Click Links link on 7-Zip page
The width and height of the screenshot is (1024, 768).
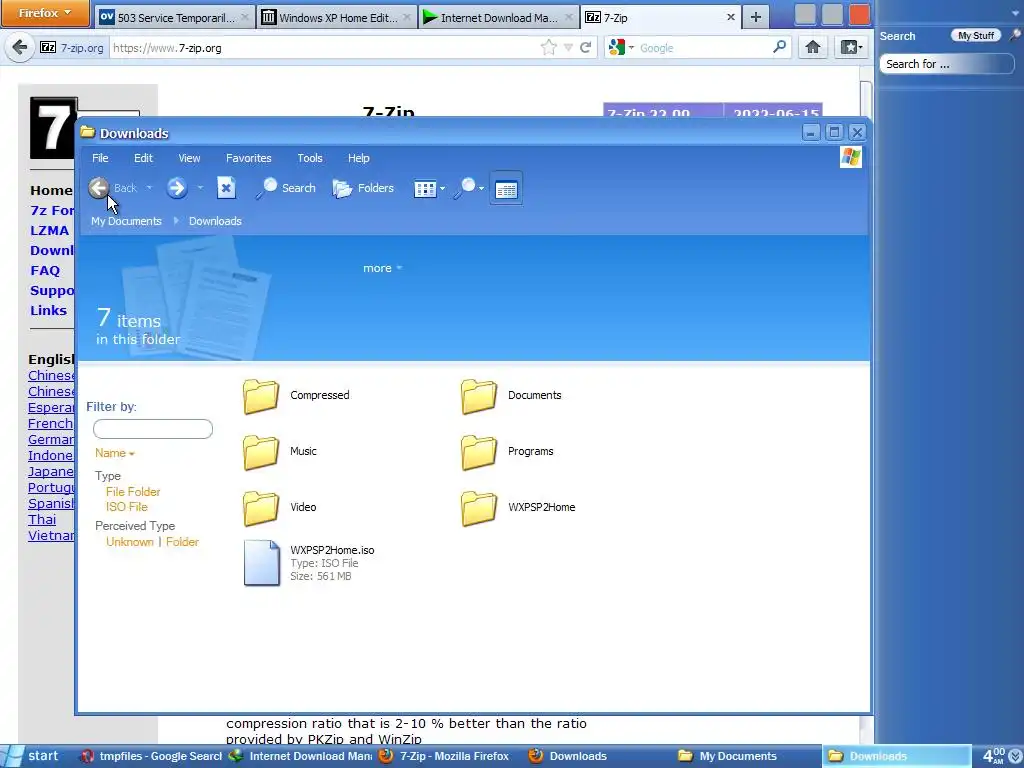48,310
